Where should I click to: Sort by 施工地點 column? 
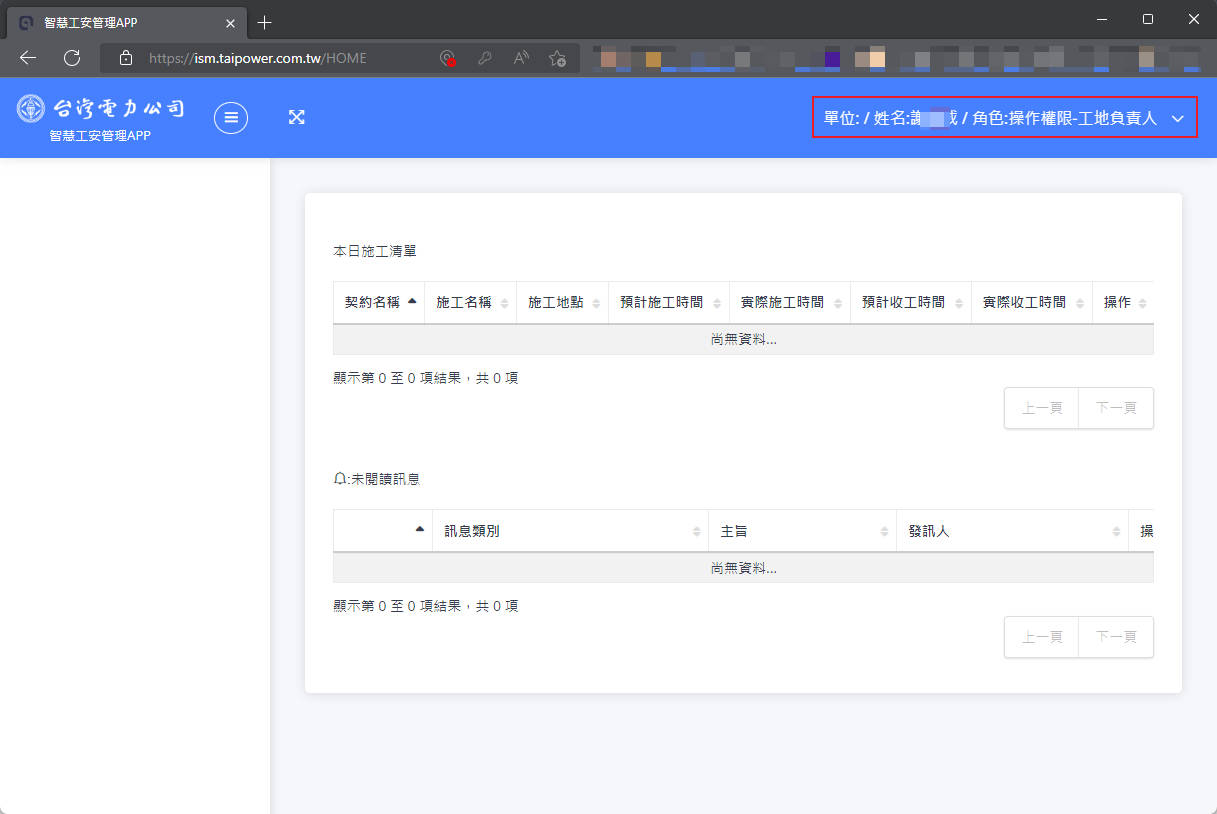click(562, 302)
